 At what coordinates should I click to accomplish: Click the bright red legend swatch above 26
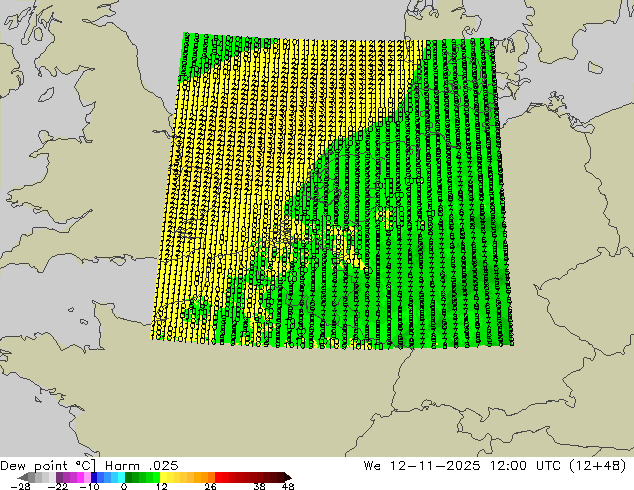[218, 477]
